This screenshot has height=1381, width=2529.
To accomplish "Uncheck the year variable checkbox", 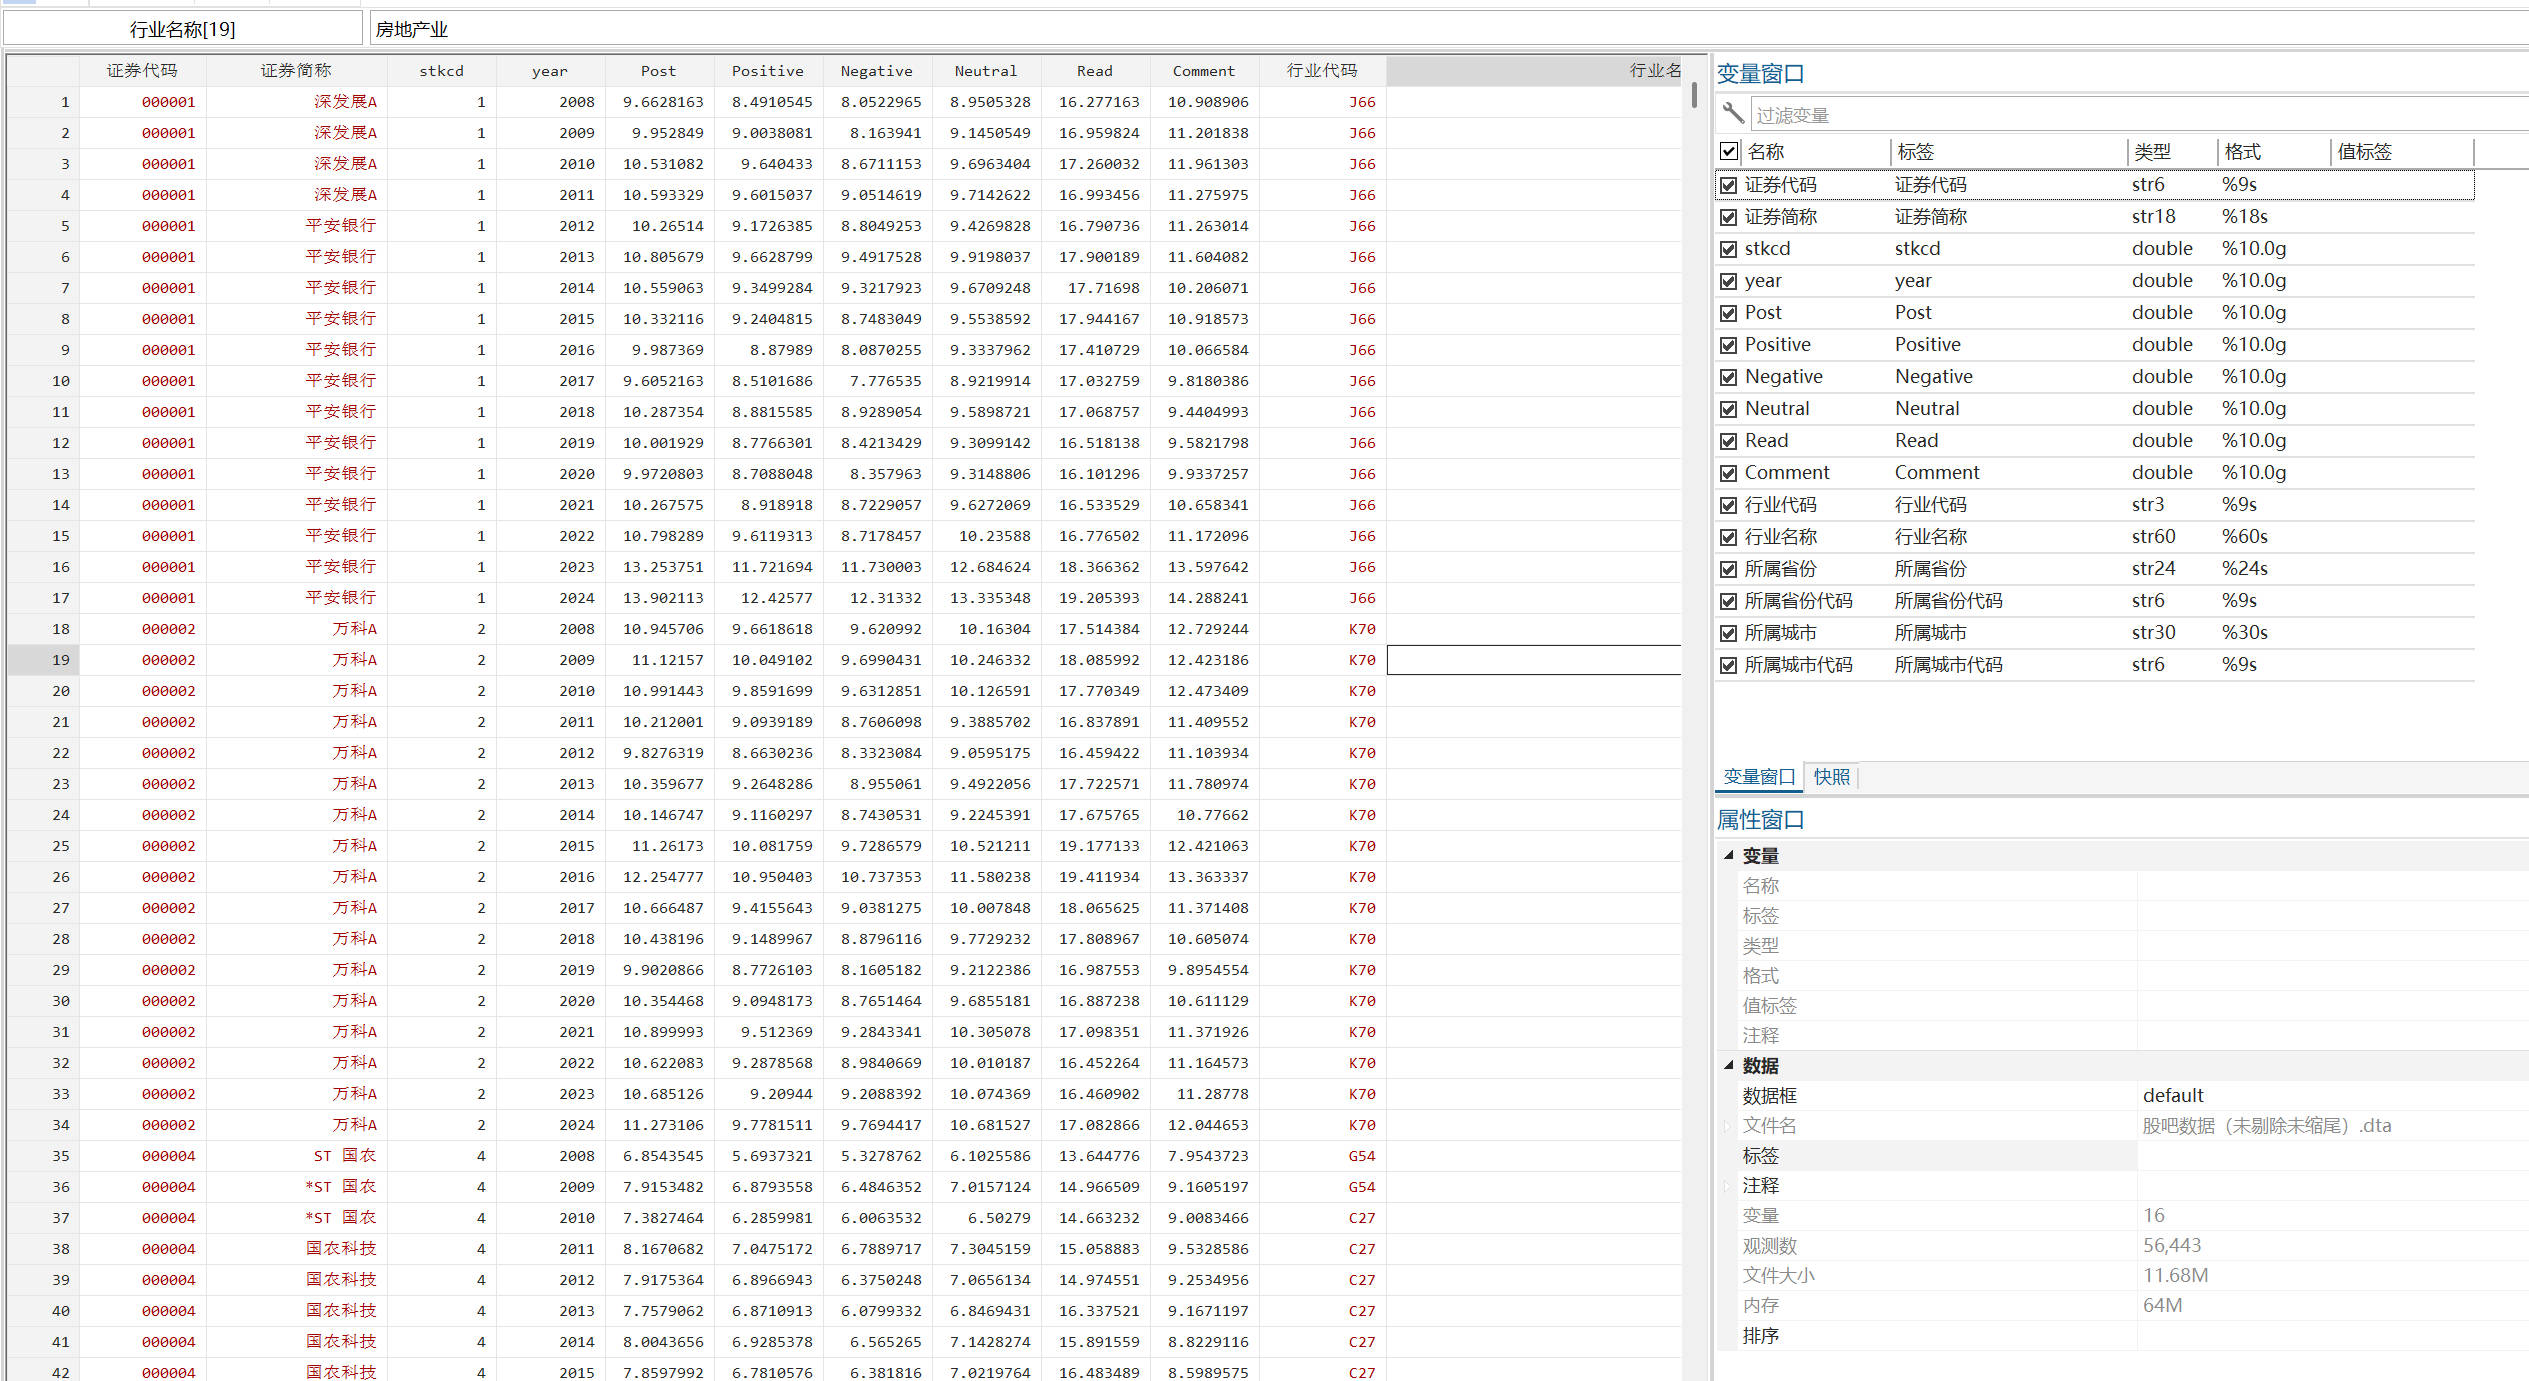I will (x=1729, y=281).
